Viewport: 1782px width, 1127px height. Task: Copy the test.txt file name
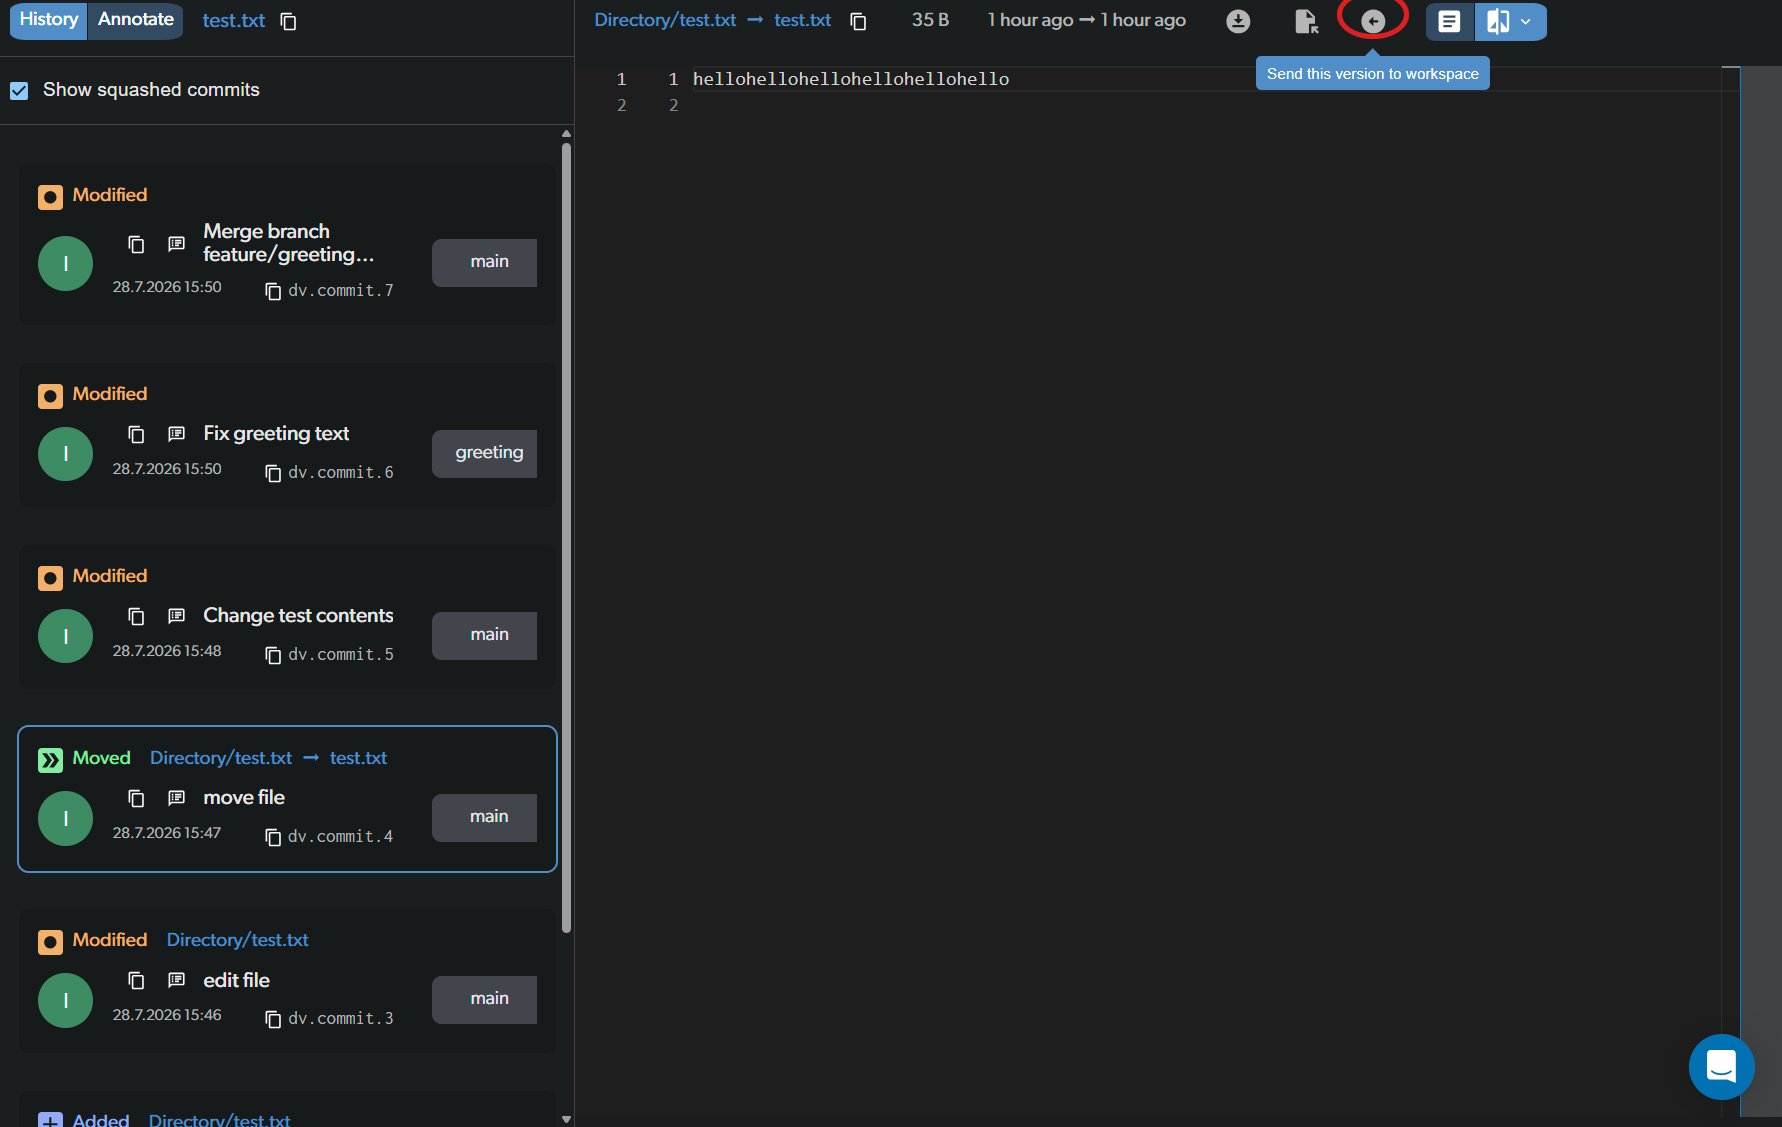pyautogui.click(x=289, y=21)
